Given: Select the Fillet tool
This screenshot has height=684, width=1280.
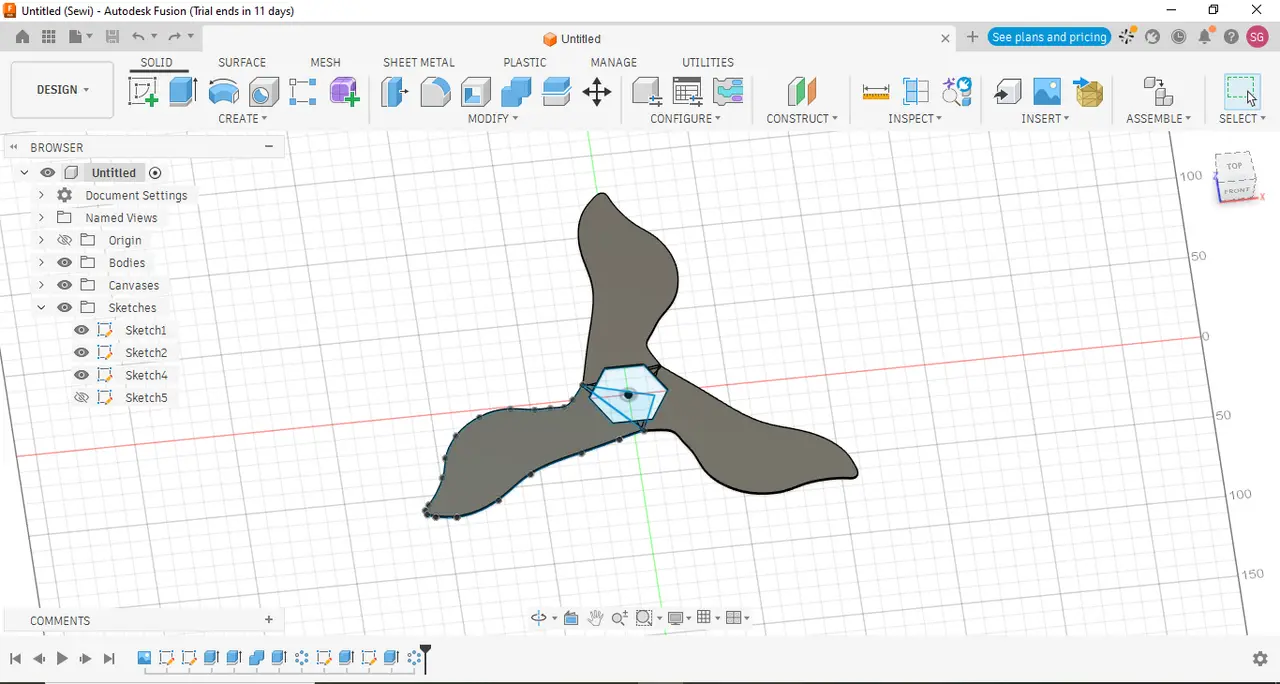Looking at the screenshot, I should point(435,92).
